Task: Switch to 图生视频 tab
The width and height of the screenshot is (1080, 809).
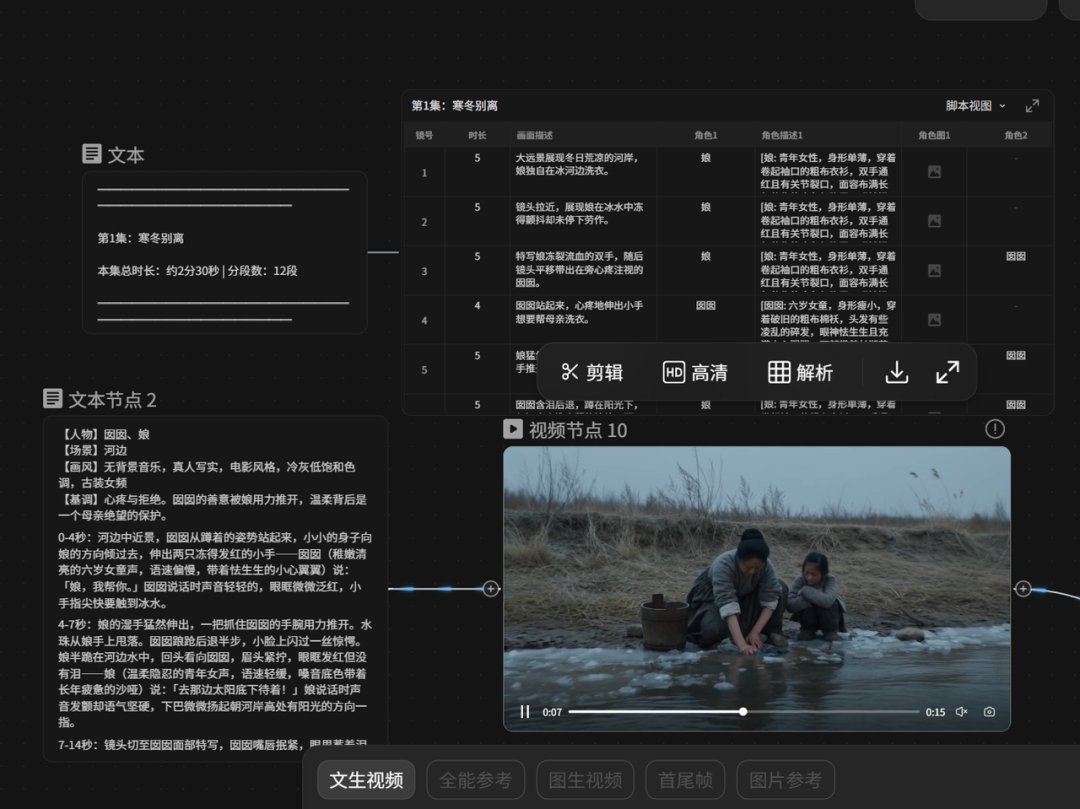Action: 585,780
